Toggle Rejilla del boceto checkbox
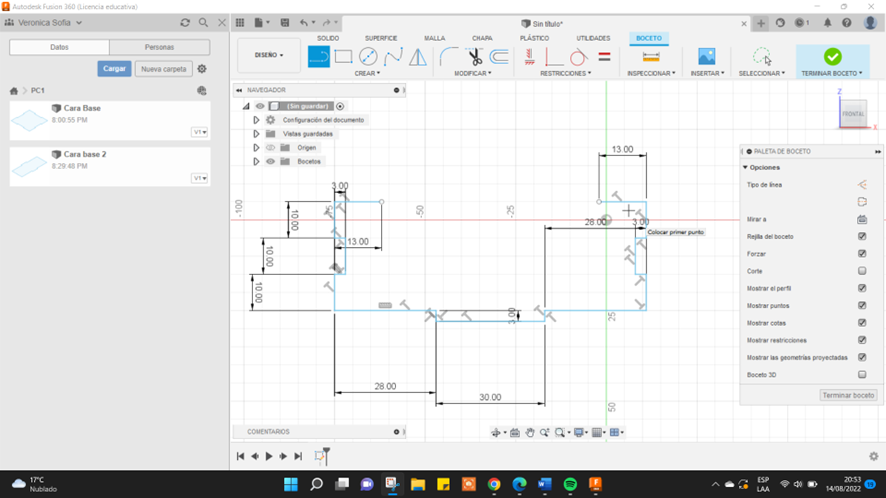This screenshot has height=498, width=886. 862,236
